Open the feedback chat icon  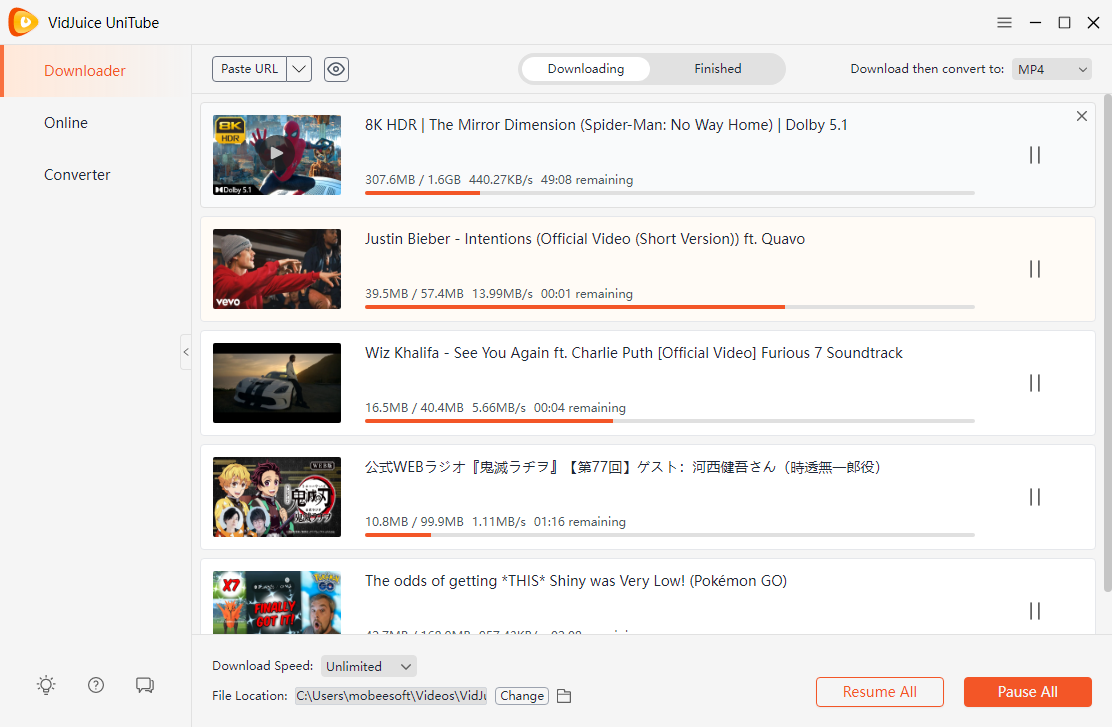click(x=145, y=685)
